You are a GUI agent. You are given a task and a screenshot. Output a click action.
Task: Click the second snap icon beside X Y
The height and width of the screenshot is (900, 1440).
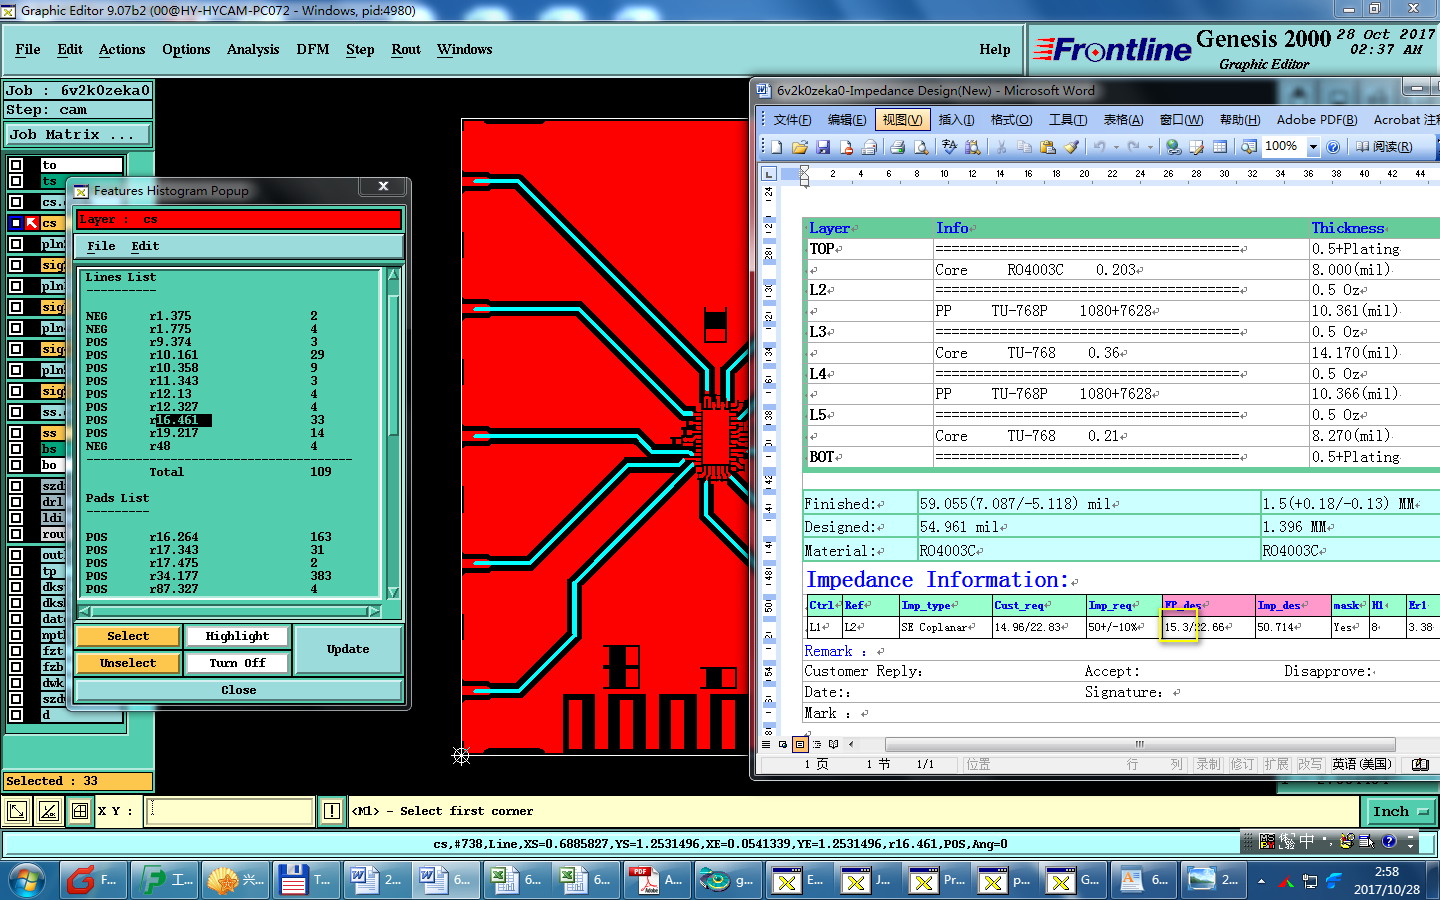pos(48,811)
